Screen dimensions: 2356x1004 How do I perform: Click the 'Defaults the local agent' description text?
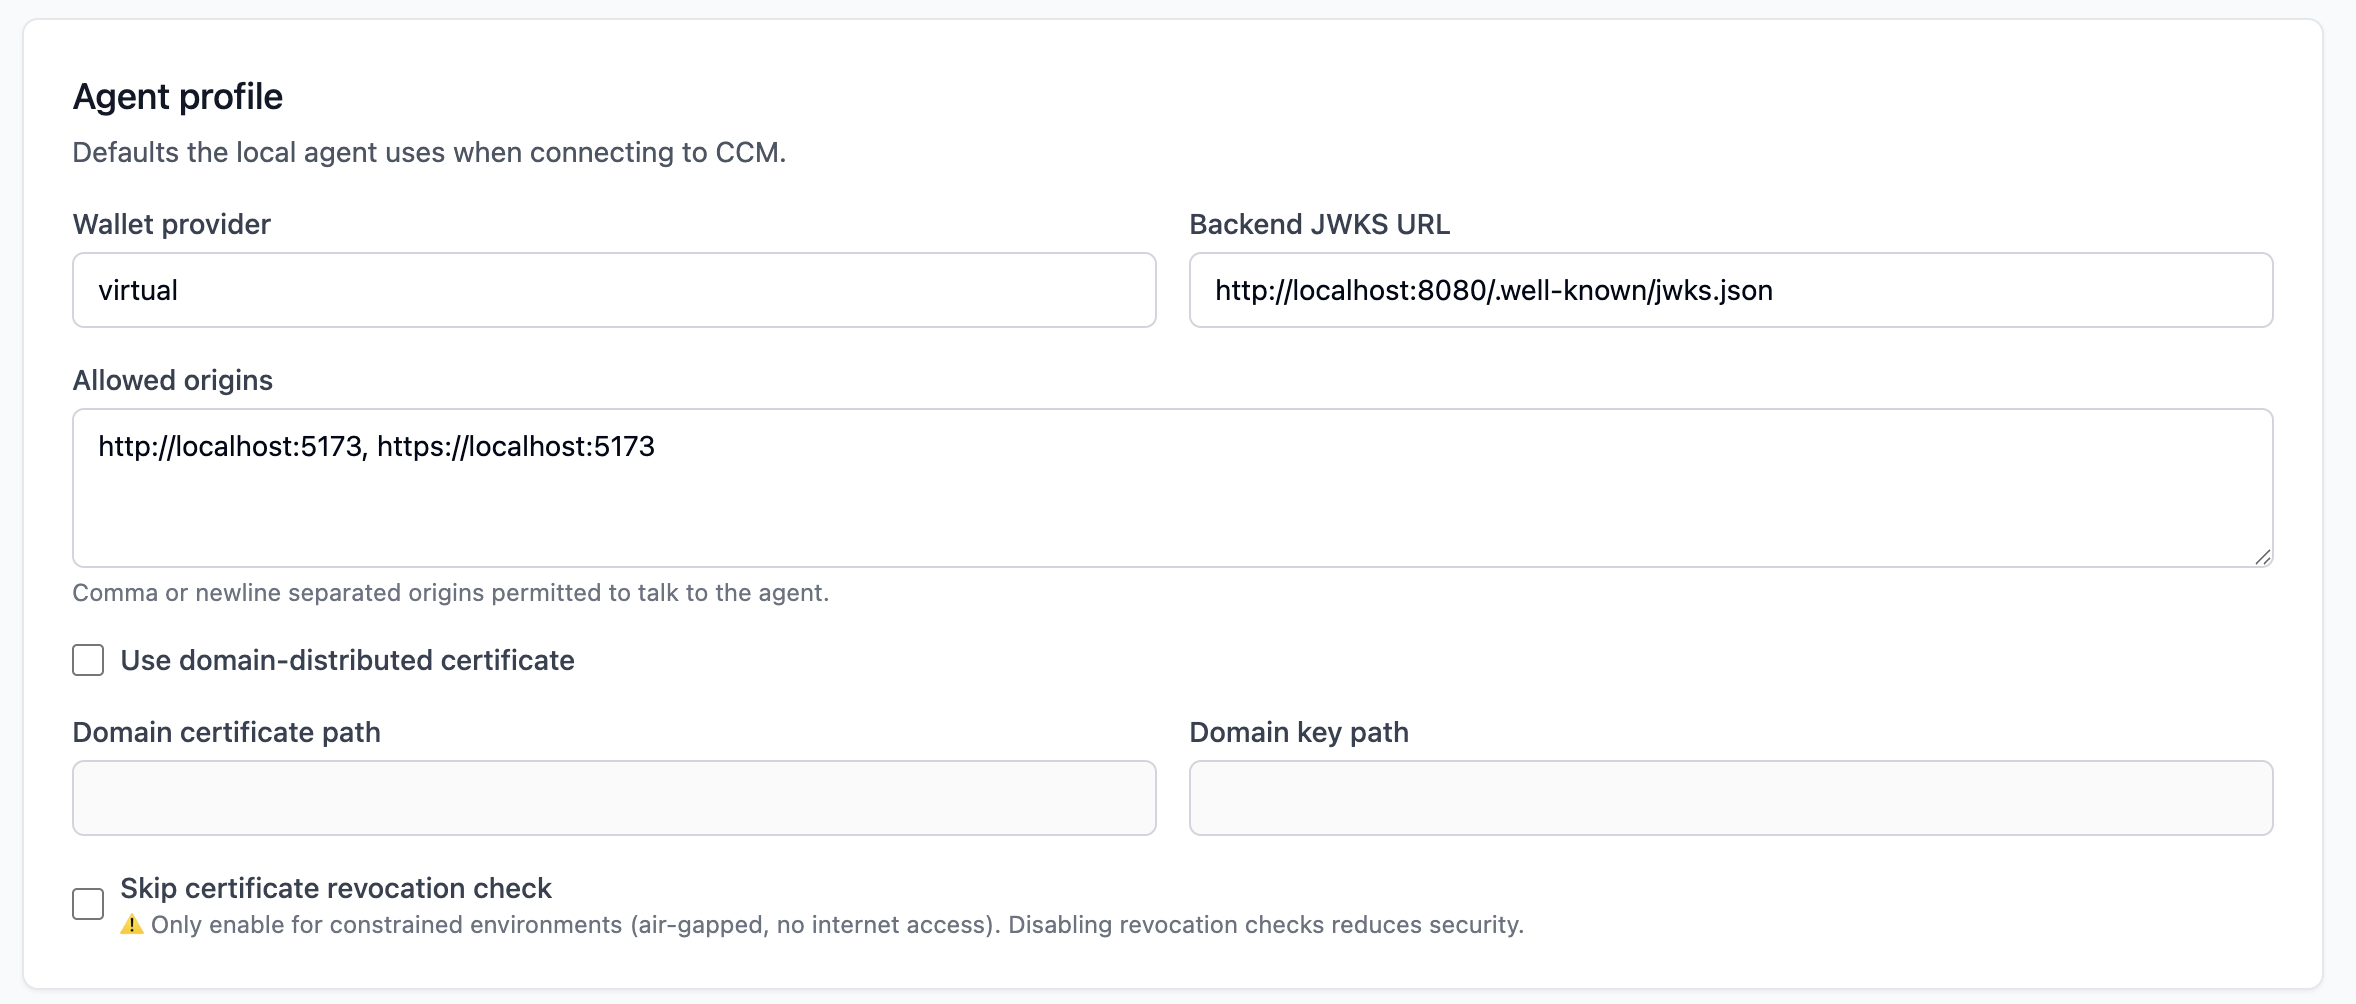point(429,152)
